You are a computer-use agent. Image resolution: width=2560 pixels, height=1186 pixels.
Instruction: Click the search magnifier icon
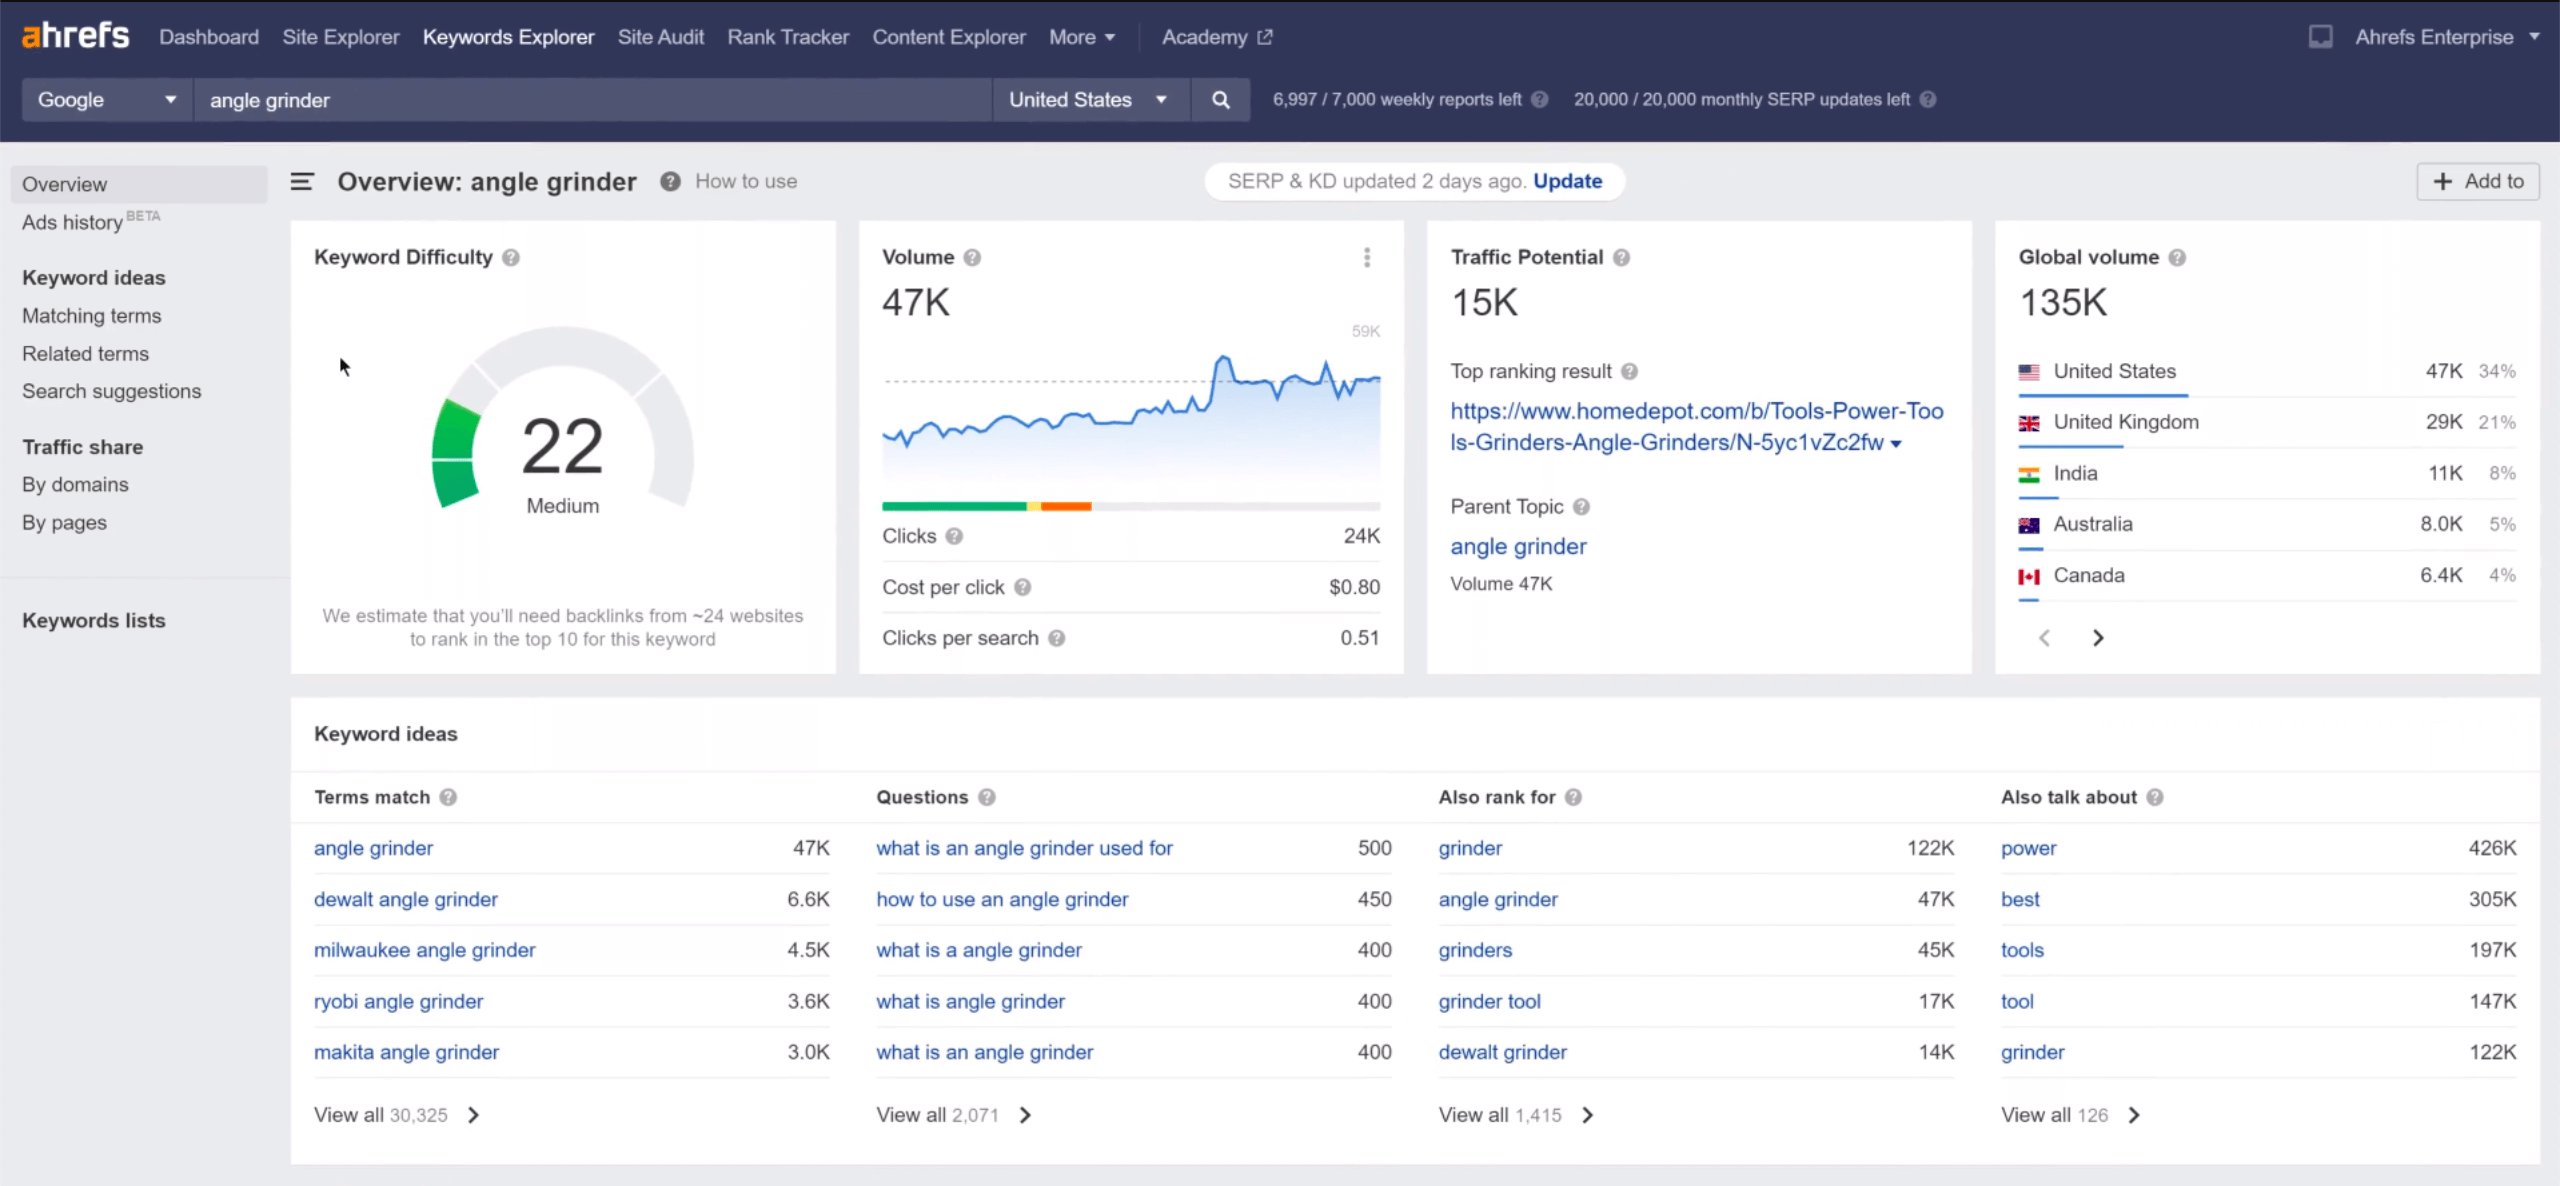pos(1220,100)
